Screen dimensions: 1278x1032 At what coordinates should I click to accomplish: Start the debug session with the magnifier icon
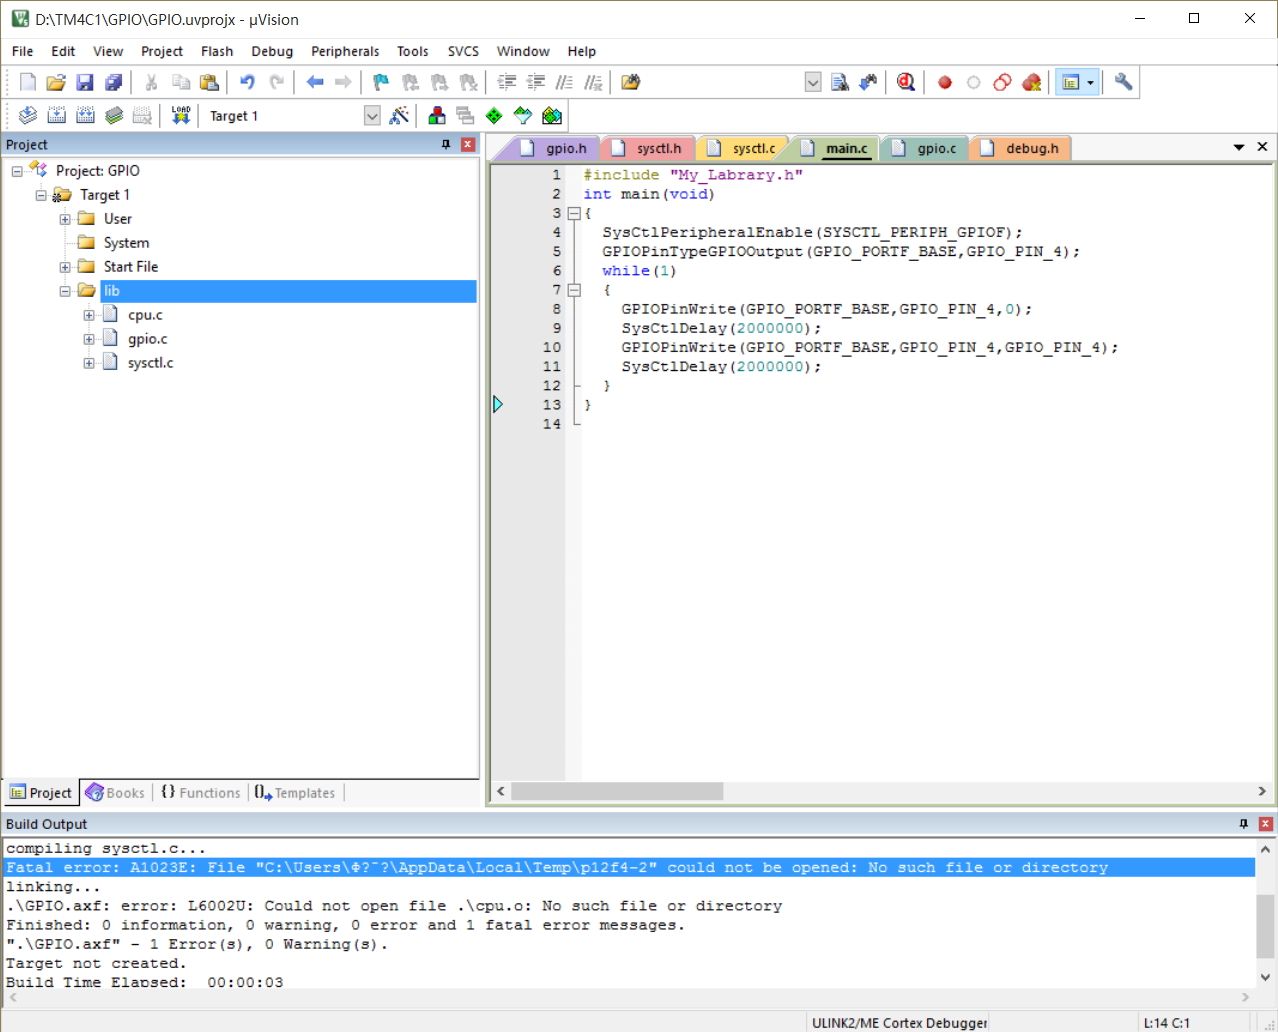tap(906, 82)
